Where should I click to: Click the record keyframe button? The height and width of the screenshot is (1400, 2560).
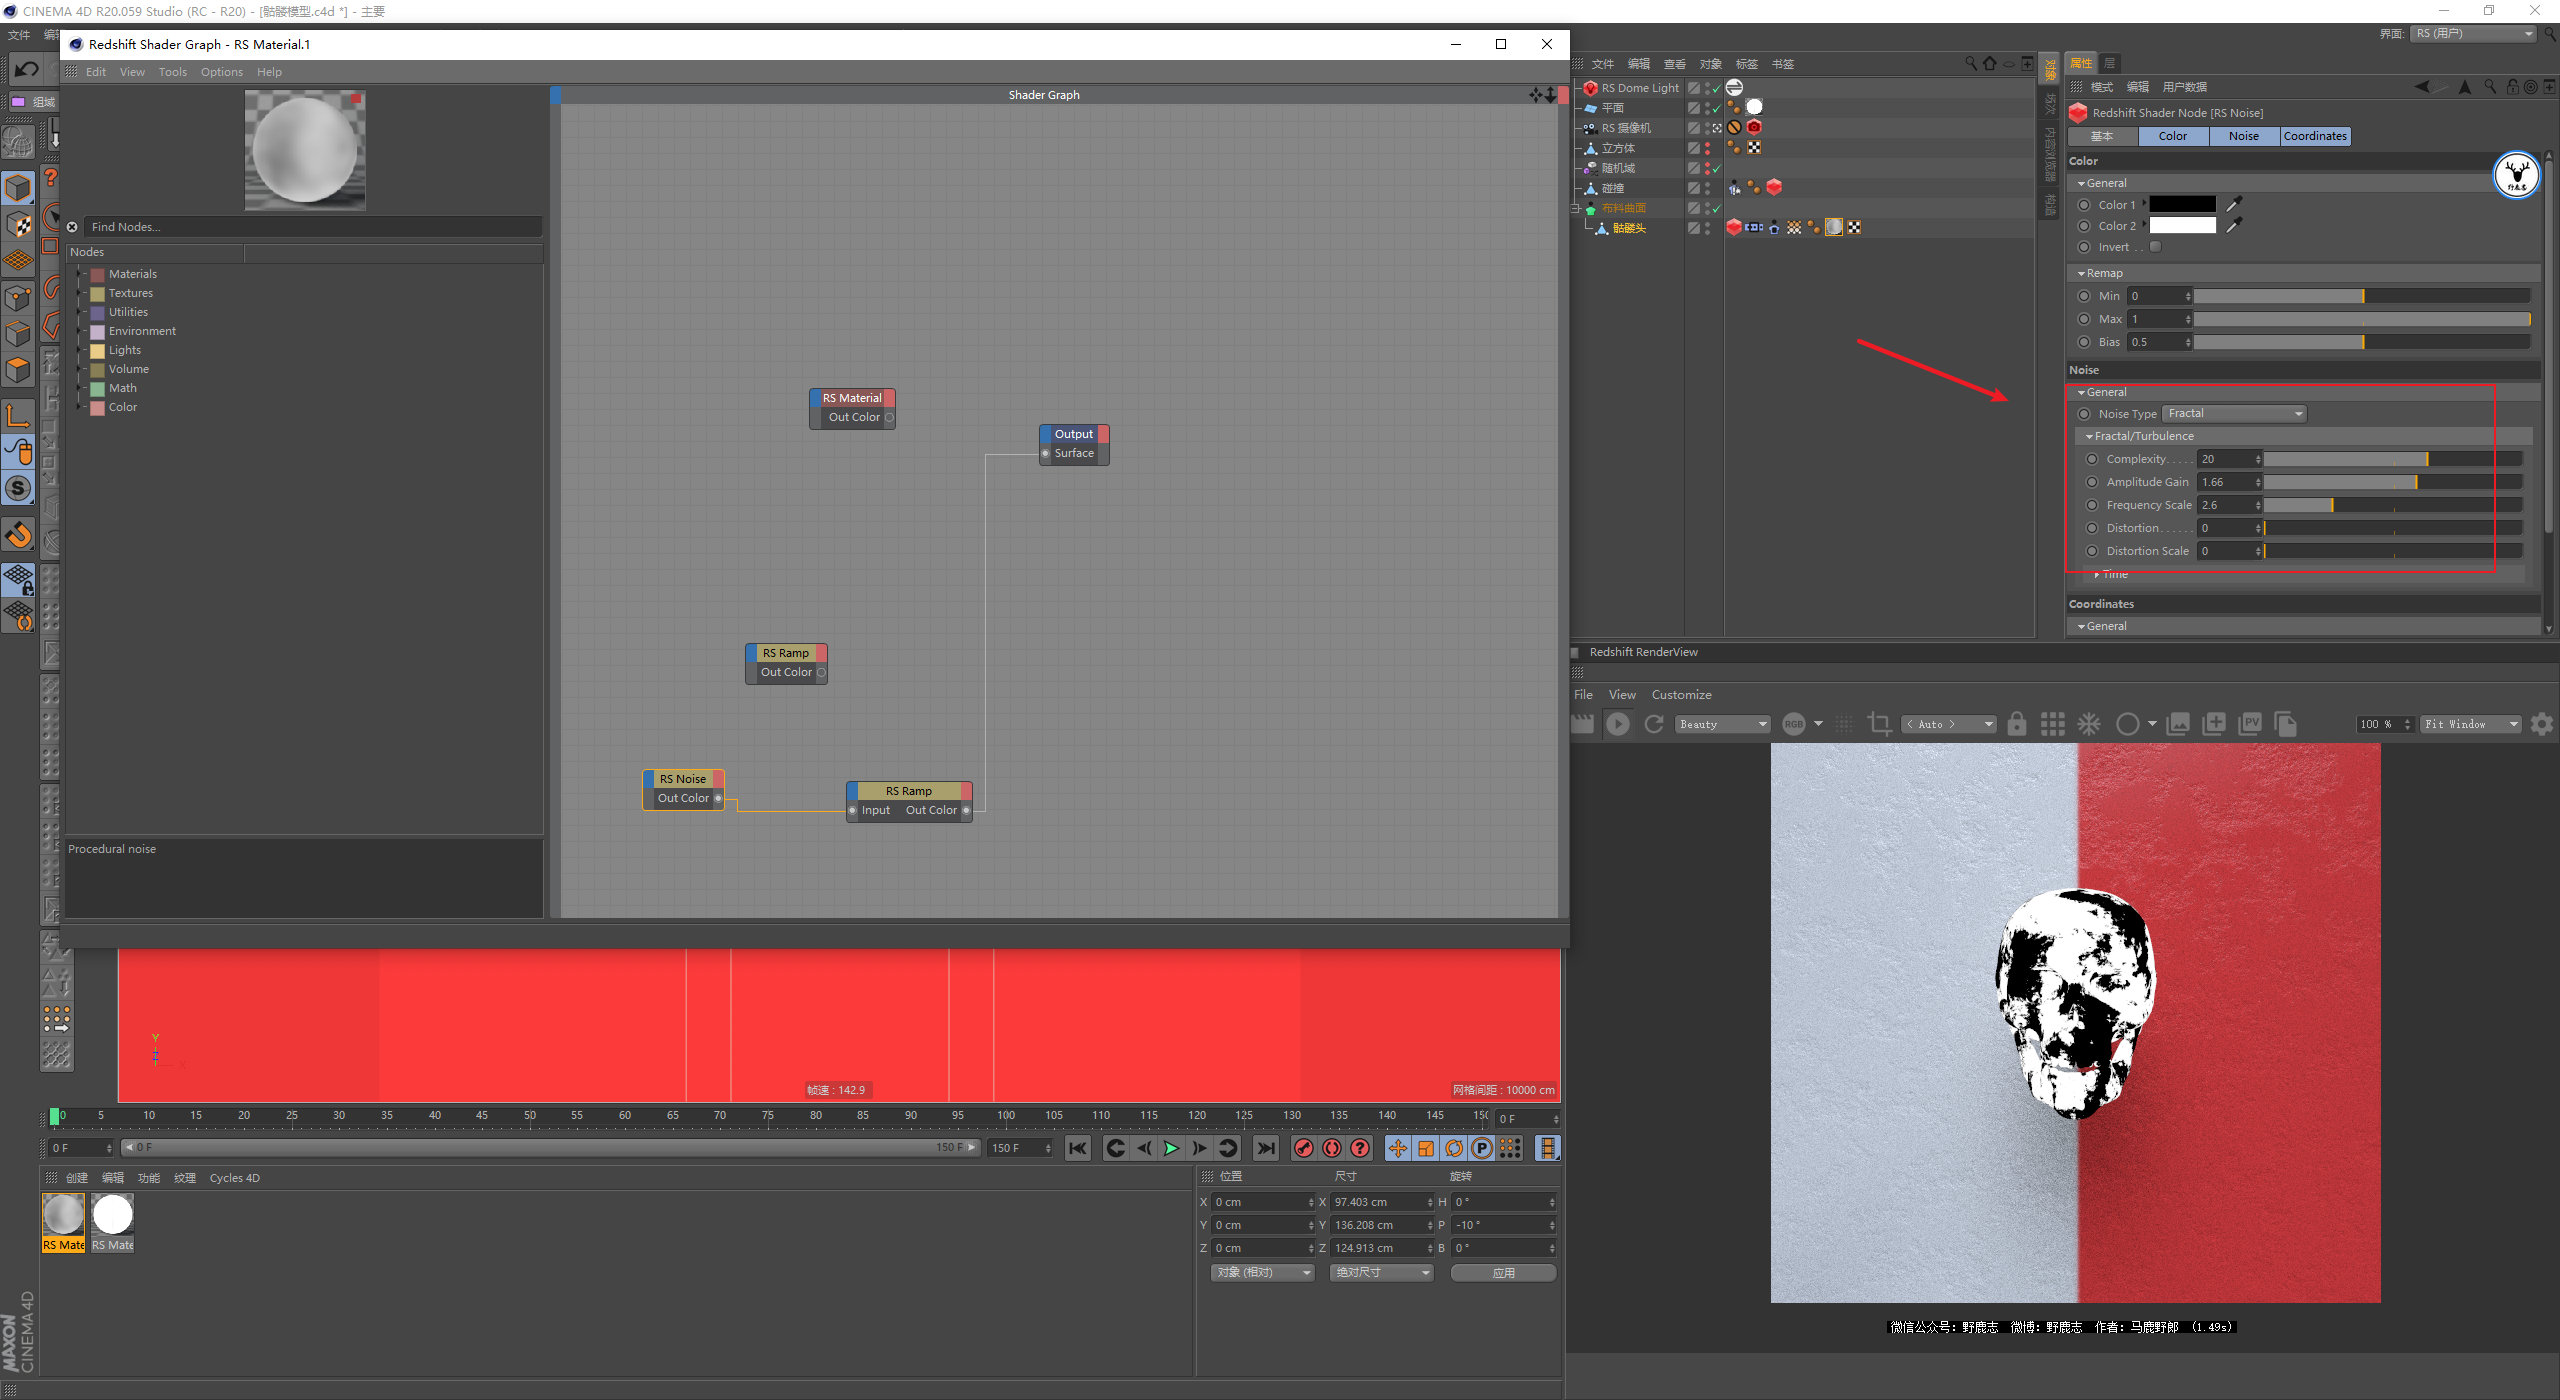coord(1303,1148)
